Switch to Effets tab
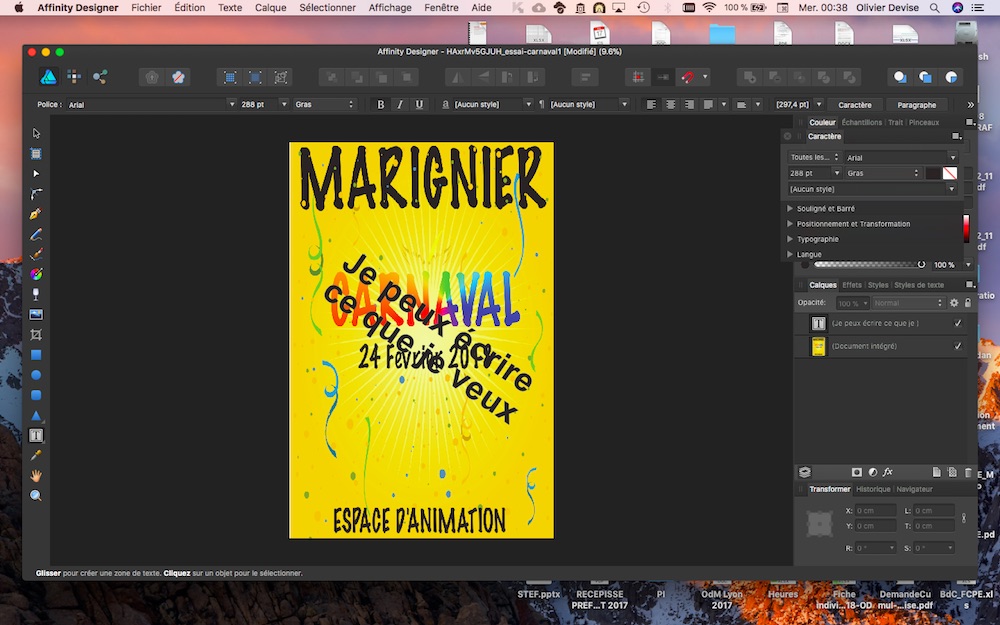Screen dimensions: 1000x625 (851, 285)
